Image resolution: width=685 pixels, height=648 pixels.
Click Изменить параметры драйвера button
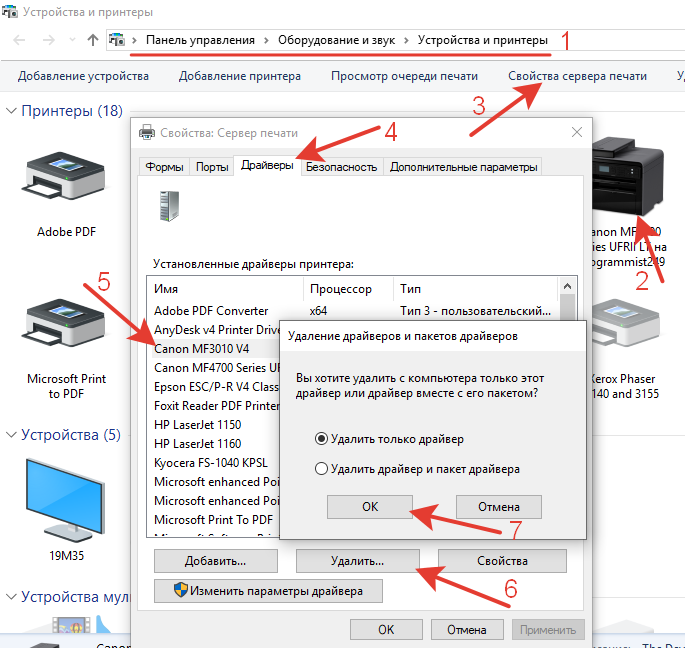[x=268, y=591]
